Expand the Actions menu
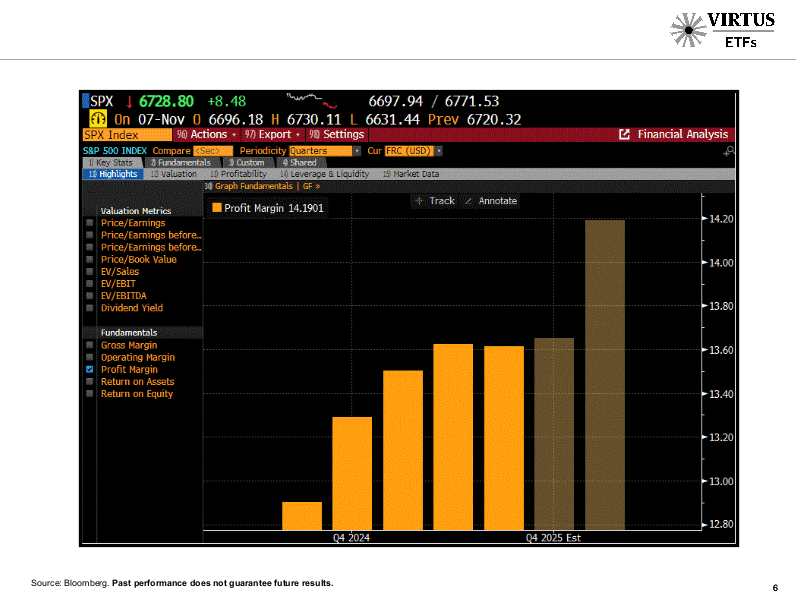The image size is (796, 598). tap(208, 135)
